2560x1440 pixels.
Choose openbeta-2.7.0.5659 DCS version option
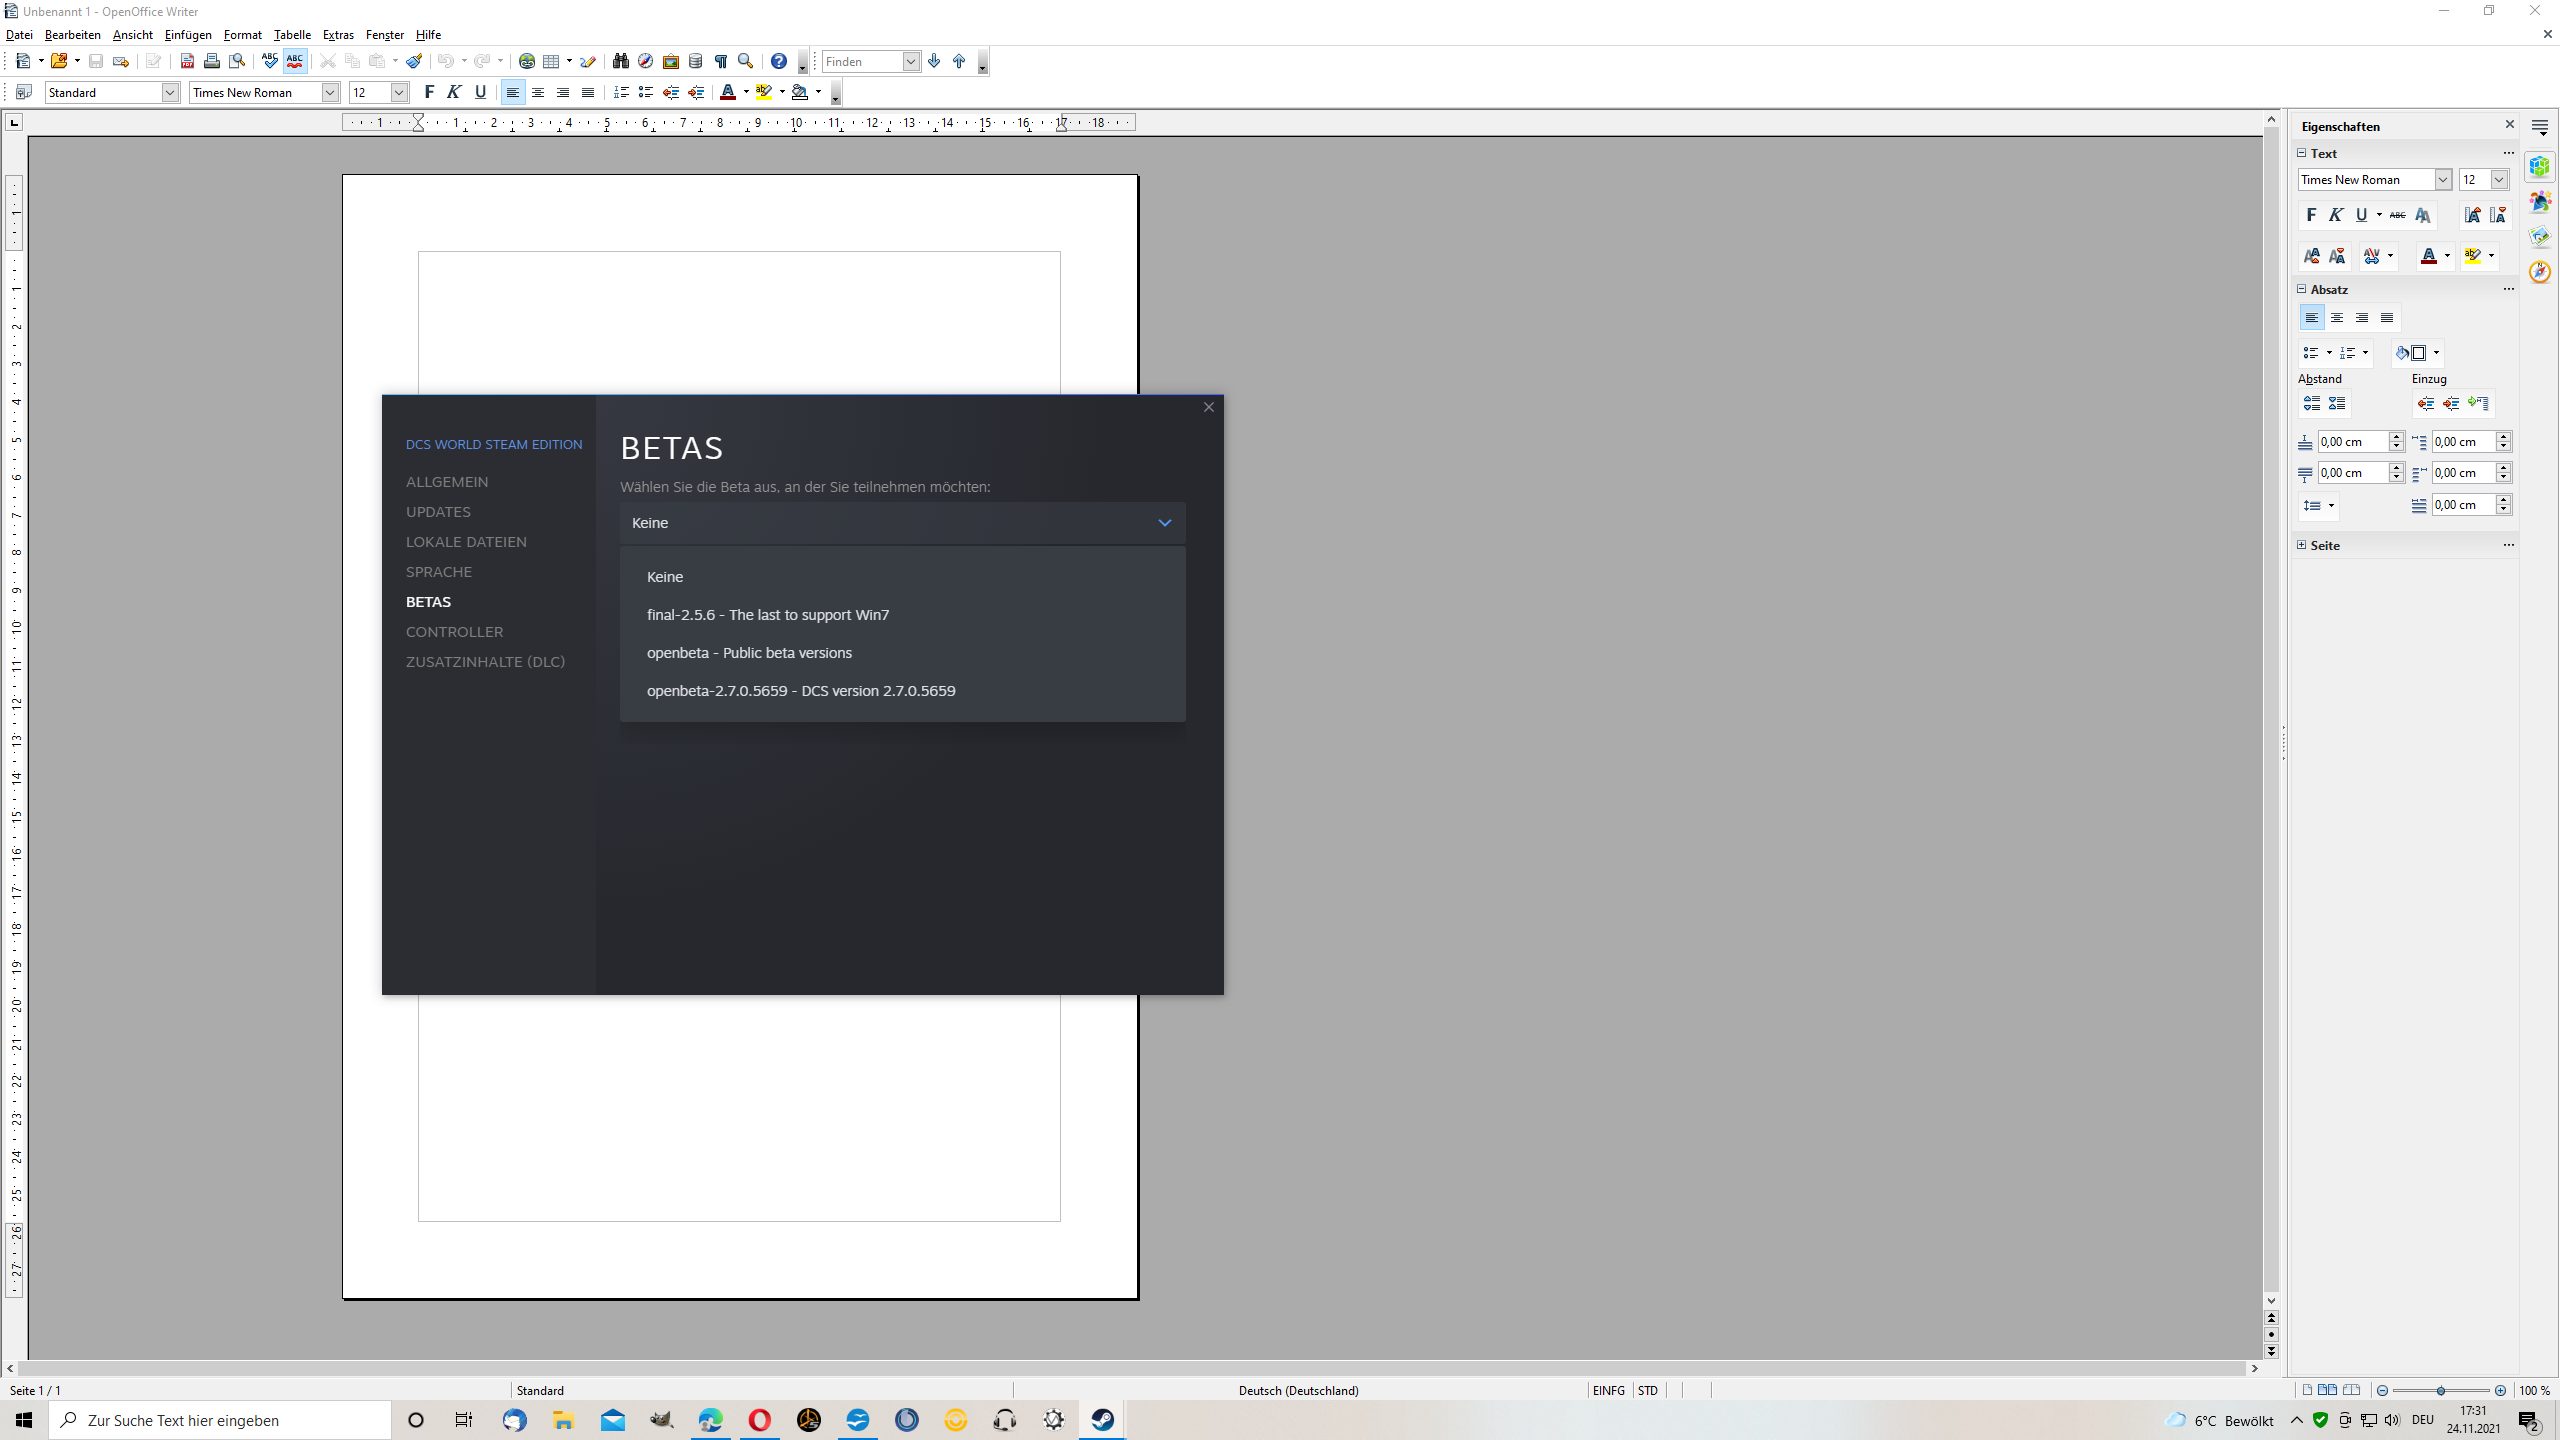coord(902,691)
